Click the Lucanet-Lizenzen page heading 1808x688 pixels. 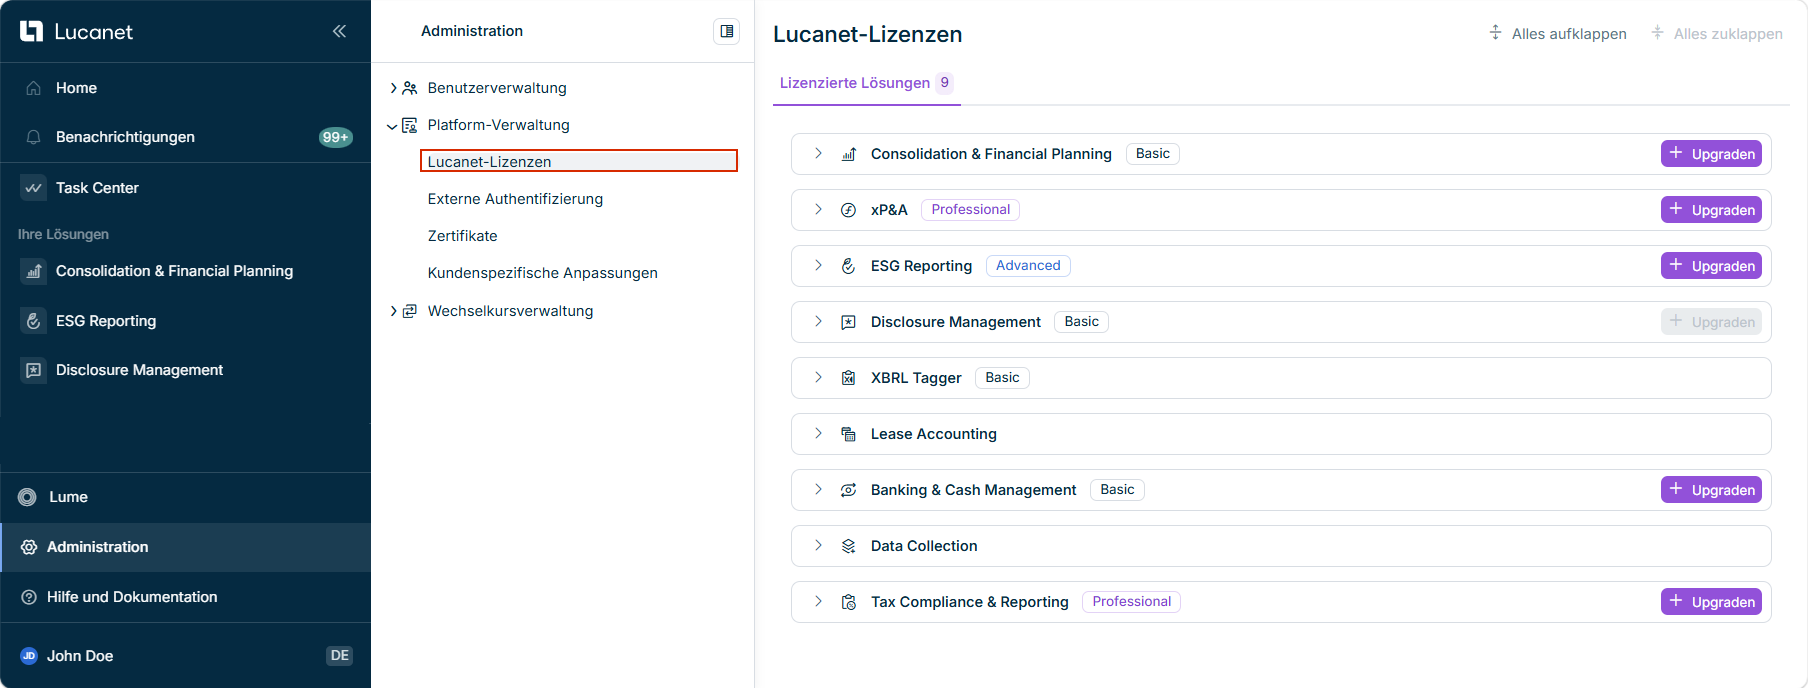(867, 34)
